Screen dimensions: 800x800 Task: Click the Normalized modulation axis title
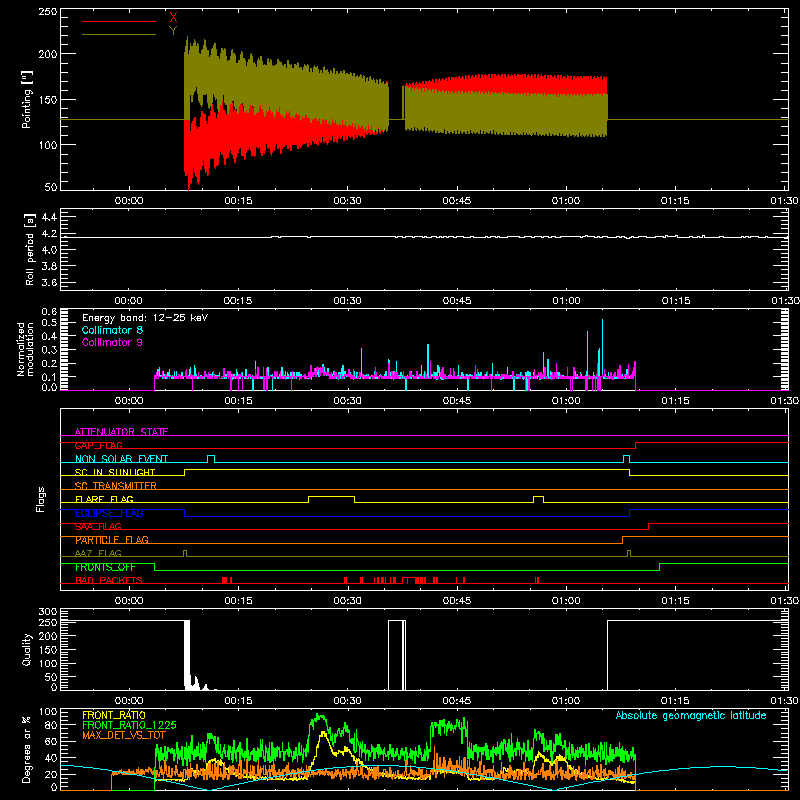[25, 349]
